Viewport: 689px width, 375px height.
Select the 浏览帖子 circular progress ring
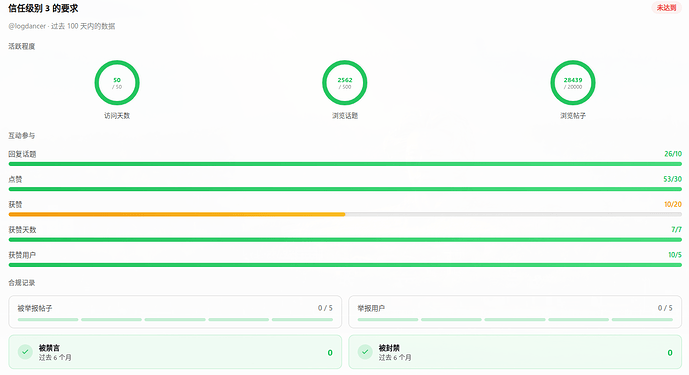573,83
